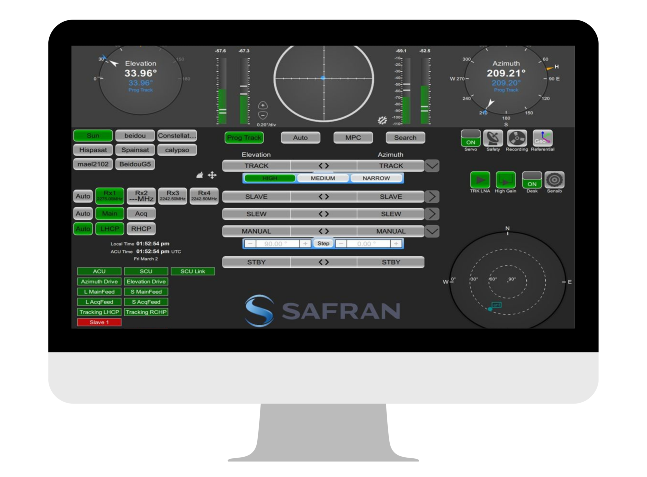The height and width of the screenshot is (477, 647).
Task: Select the RHCP polarization option
Action: point(141,229)
